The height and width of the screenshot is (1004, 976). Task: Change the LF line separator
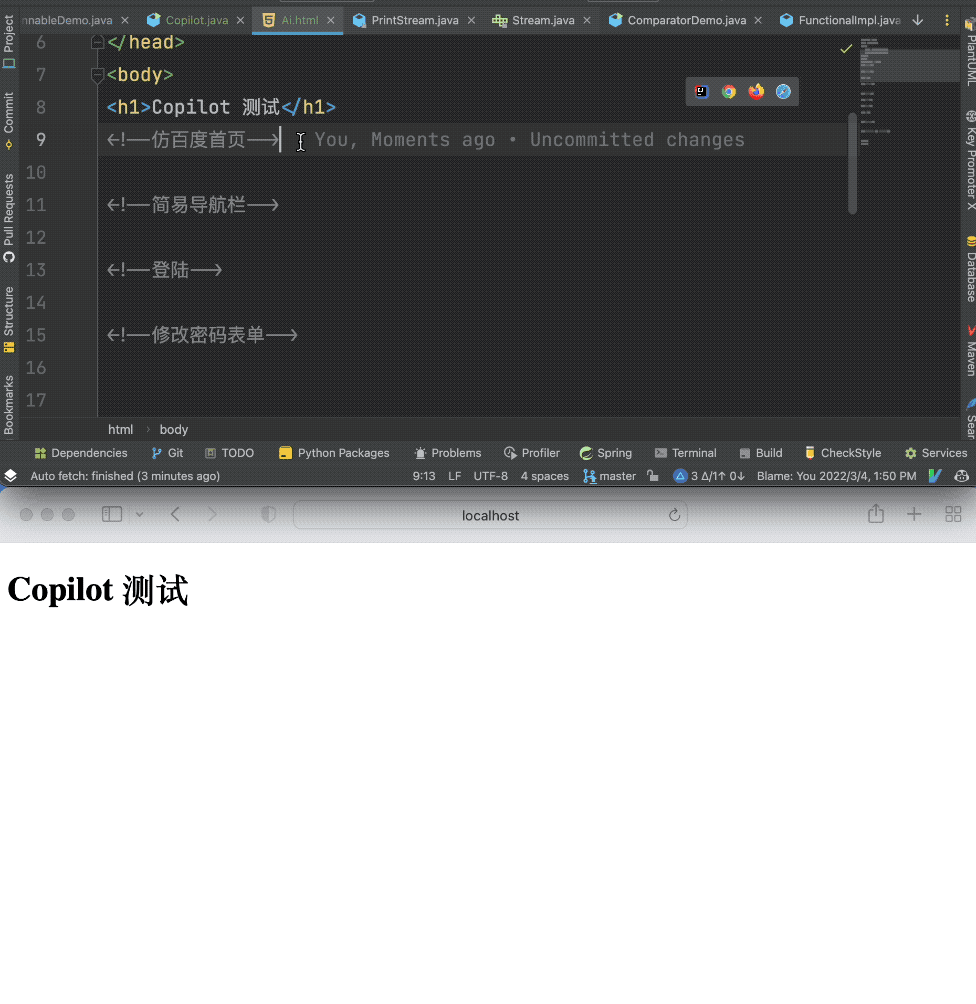point(455,476)
